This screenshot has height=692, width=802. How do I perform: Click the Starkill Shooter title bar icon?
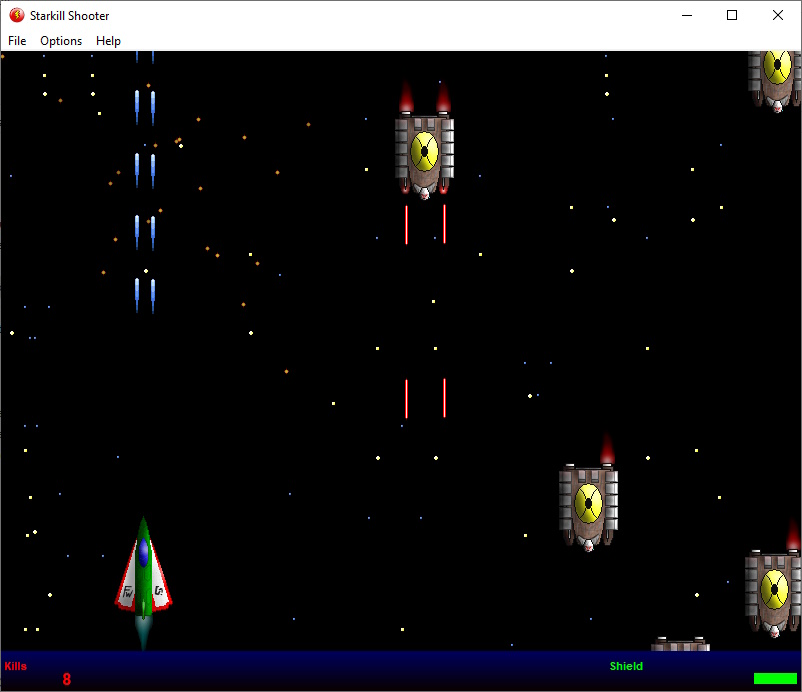coord(16,15)
